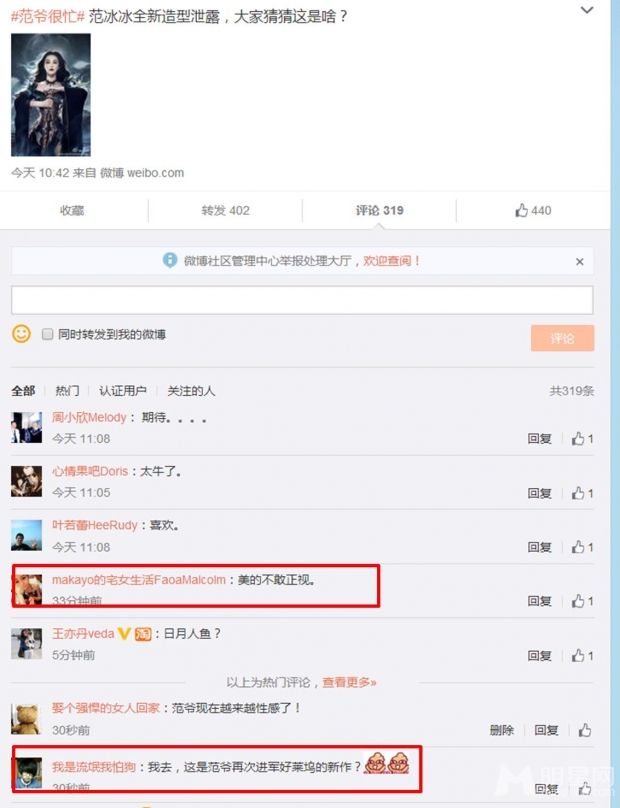Screen dimensions: 620x808
Task: Expand the post options chevron at top right
Action: point(587,10)
